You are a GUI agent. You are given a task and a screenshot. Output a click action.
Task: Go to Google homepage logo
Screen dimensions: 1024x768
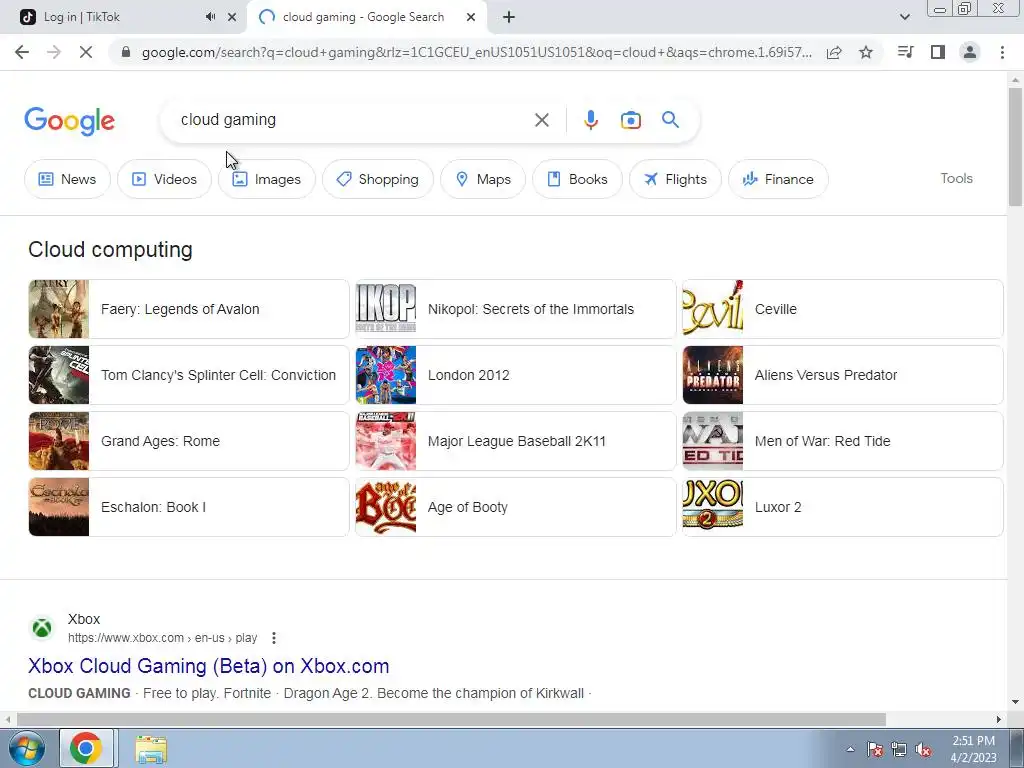pos(69,121)
